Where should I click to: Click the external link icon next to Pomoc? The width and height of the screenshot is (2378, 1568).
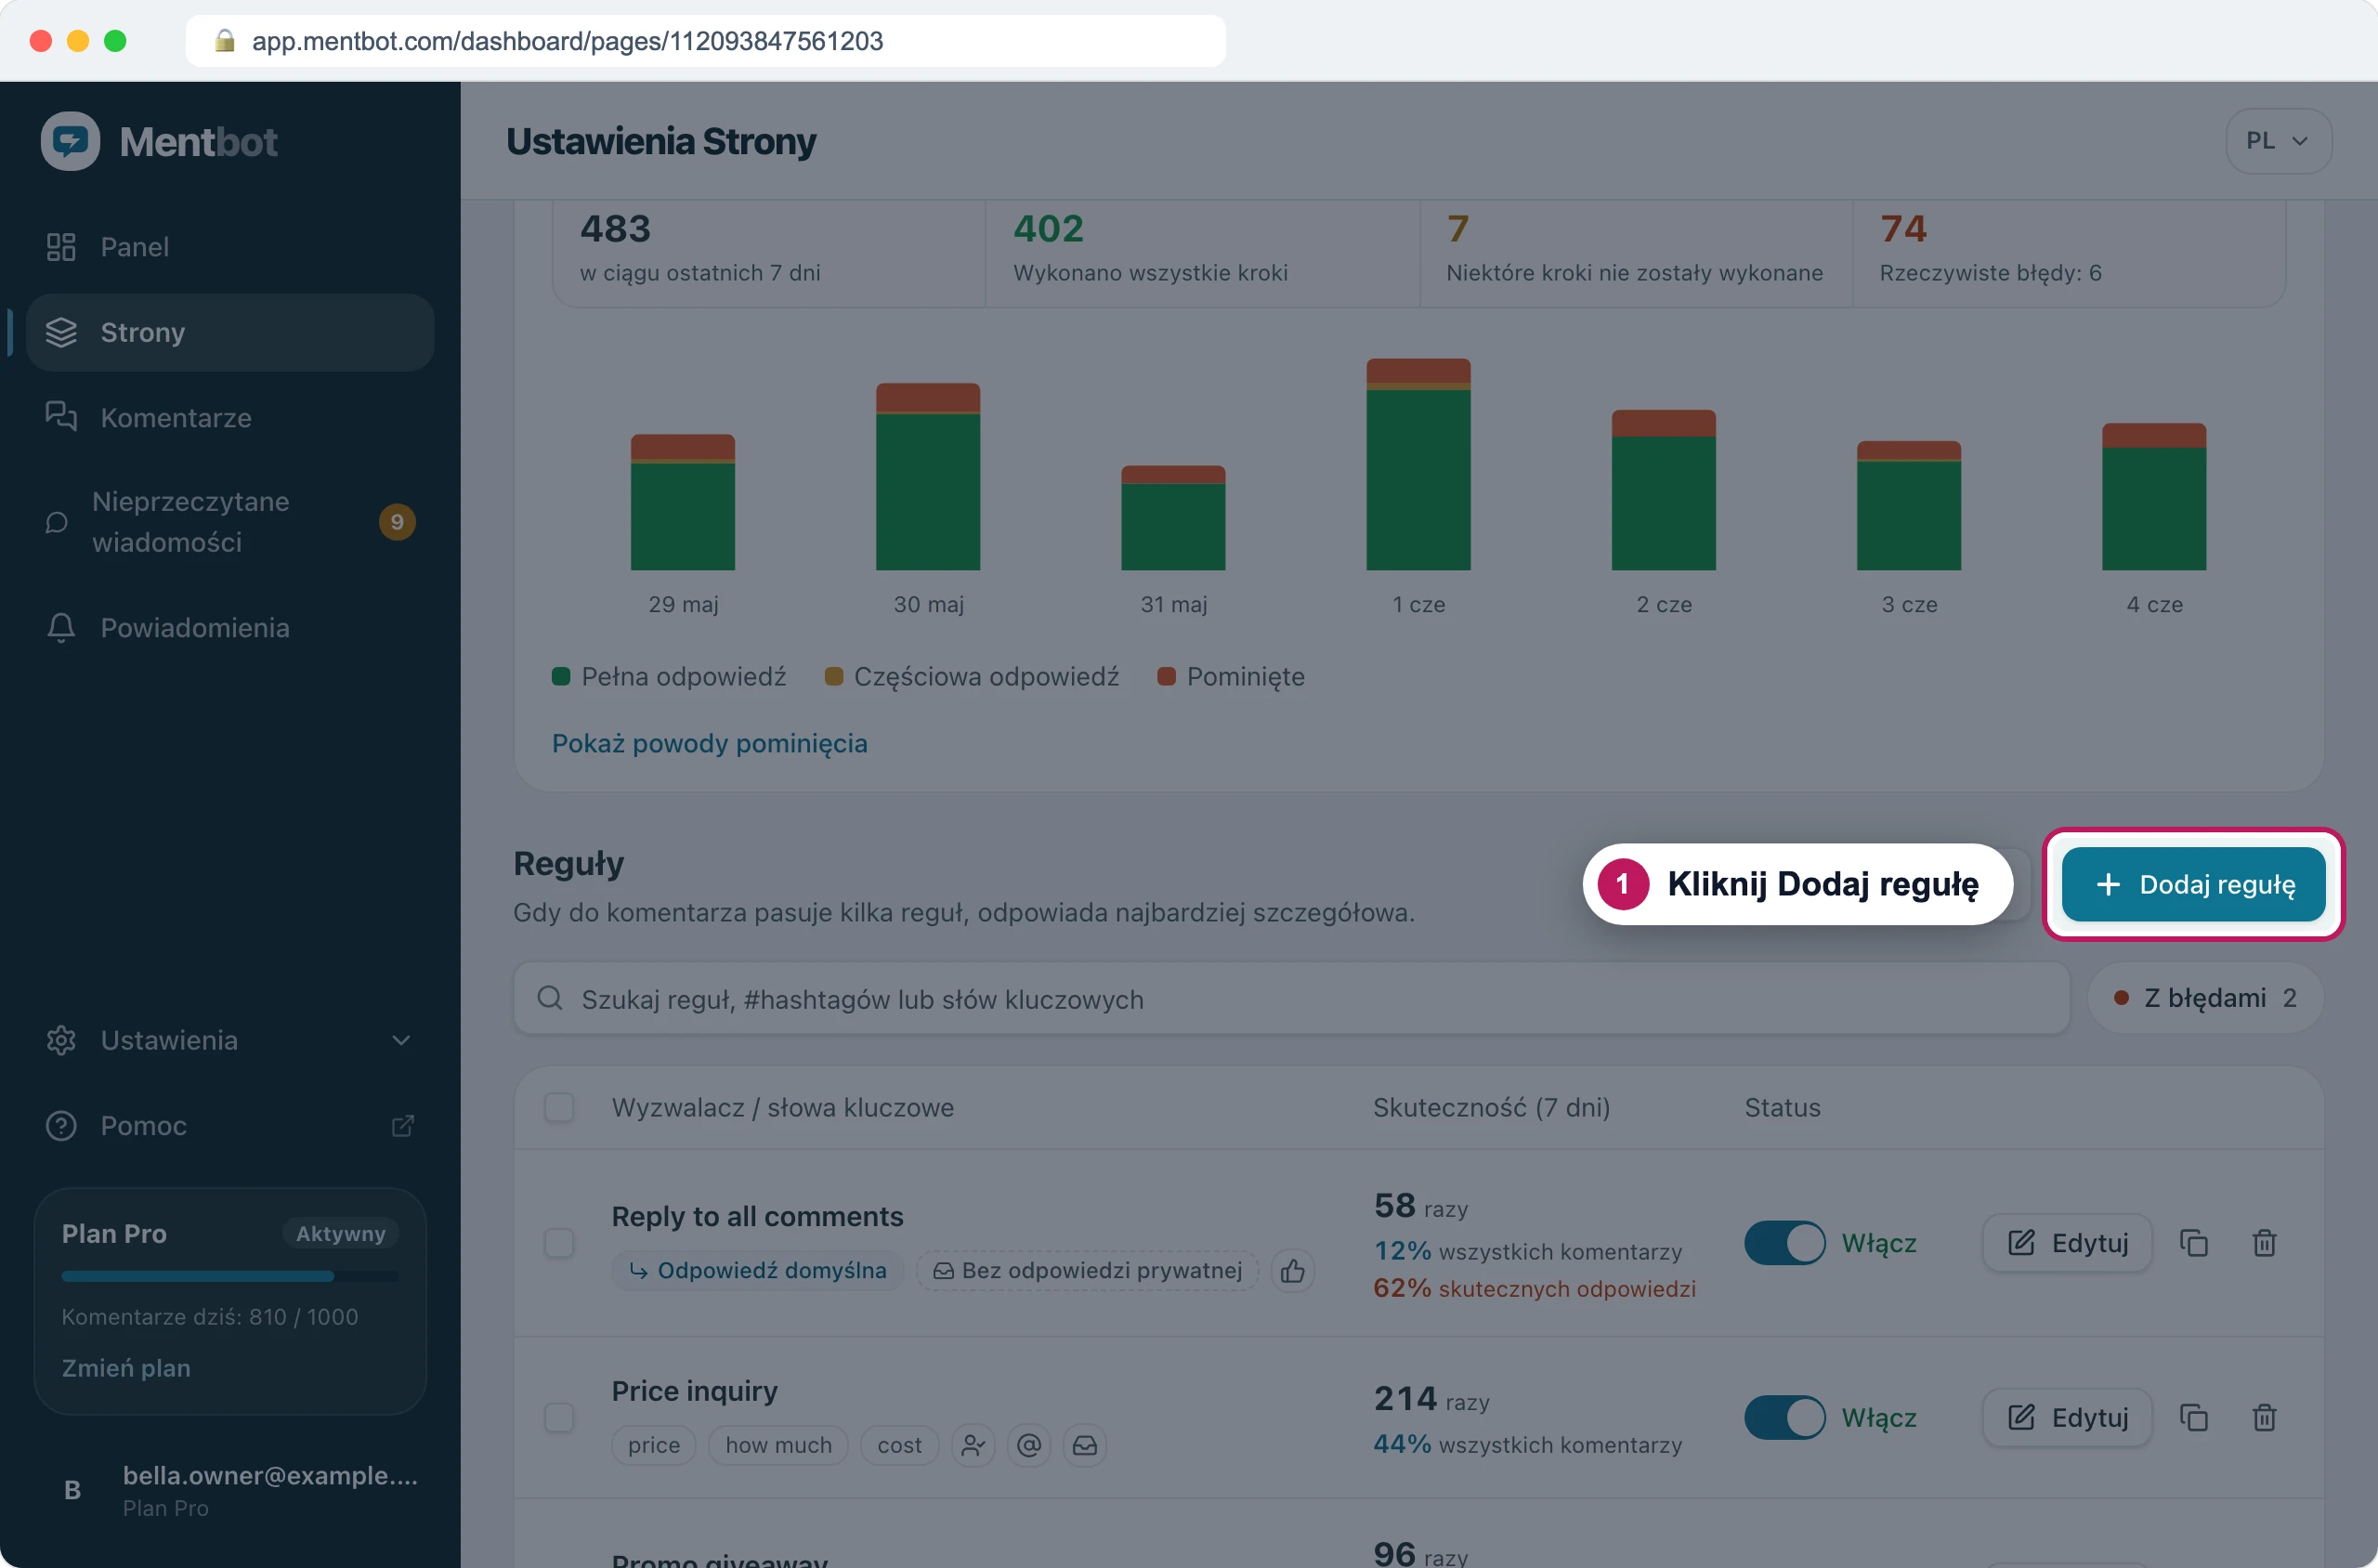point(402,1125)
